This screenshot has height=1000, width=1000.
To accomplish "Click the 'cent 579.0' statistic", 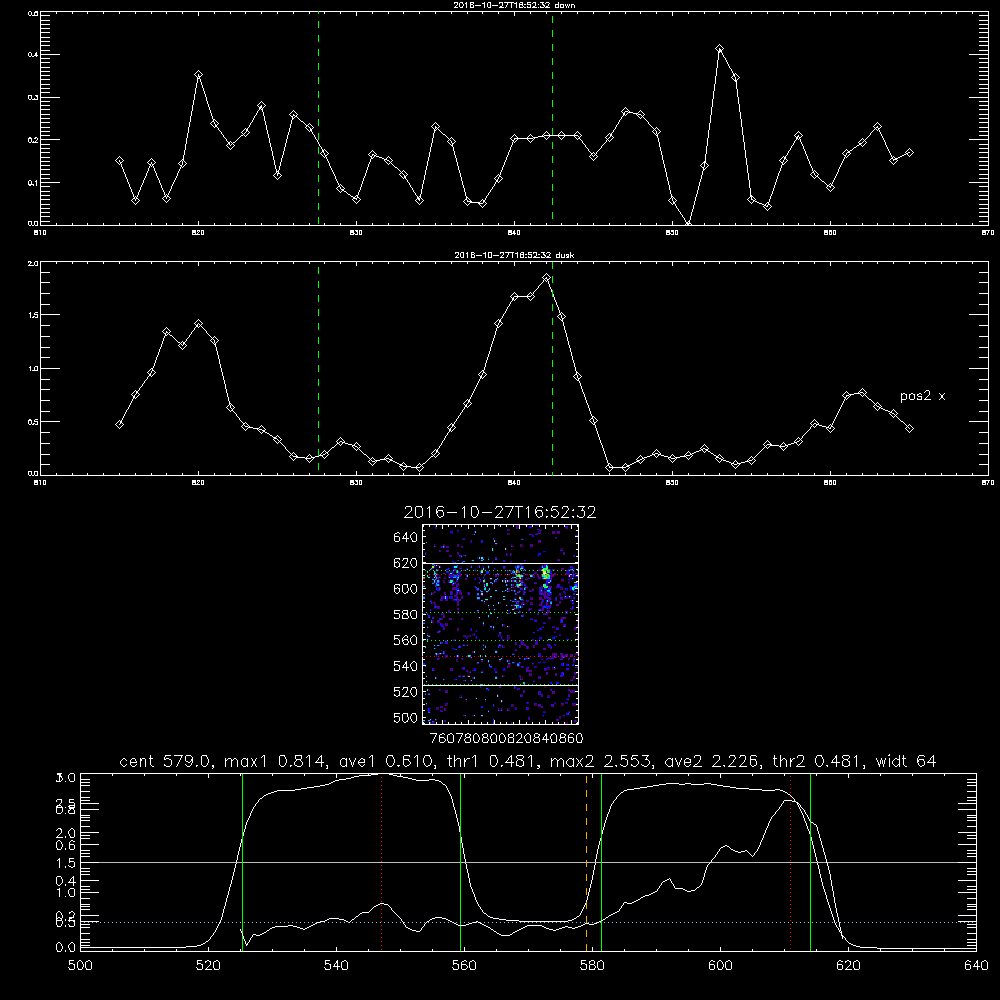I will [x=165, y=761].
